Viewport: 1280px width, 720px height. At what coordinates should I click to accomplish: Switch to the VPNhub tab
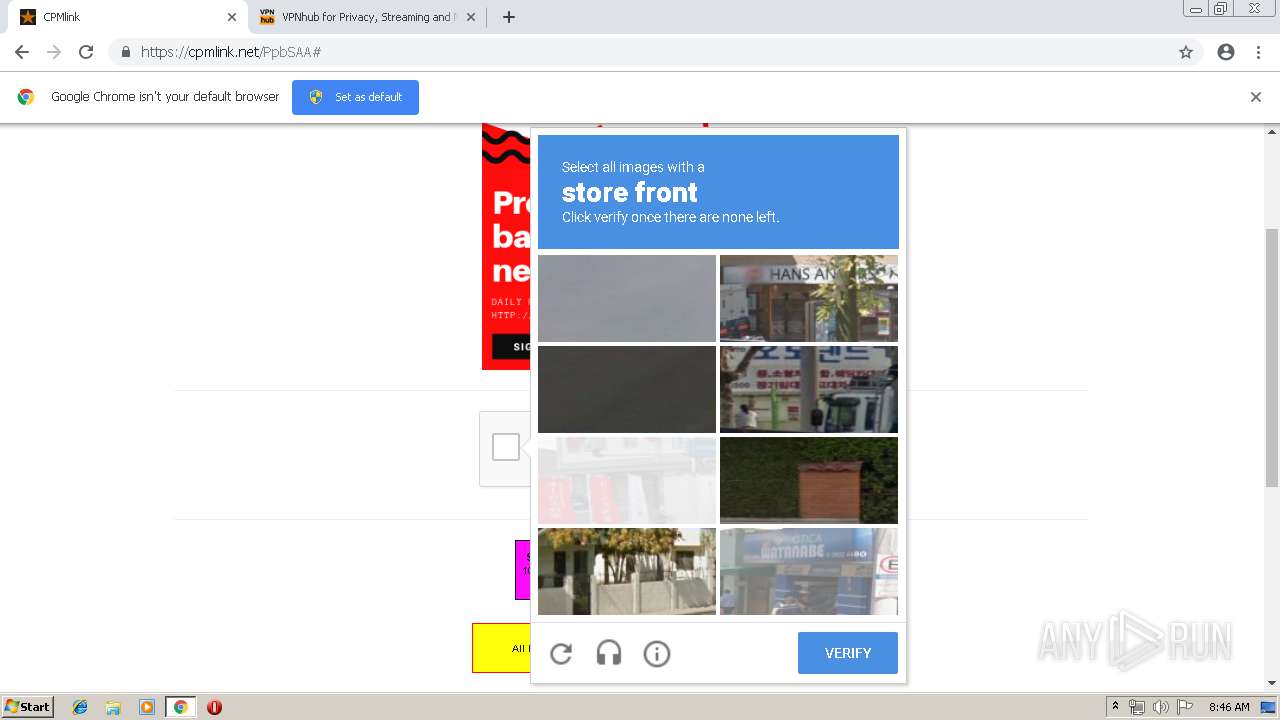[366, 17]
